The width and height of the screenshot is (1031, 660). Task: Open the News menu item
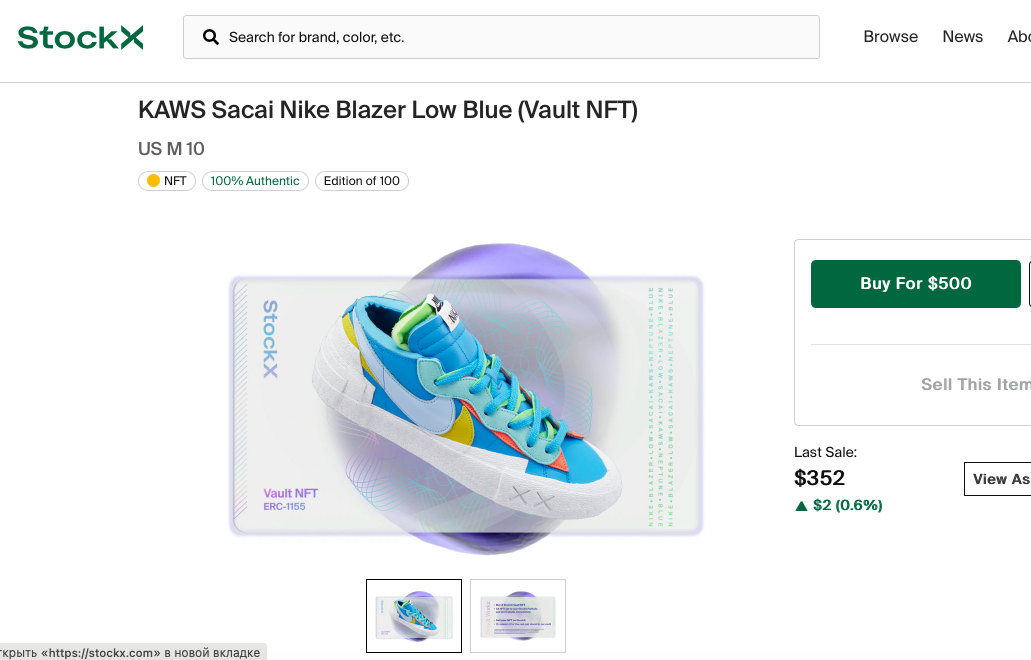[962, 37]
